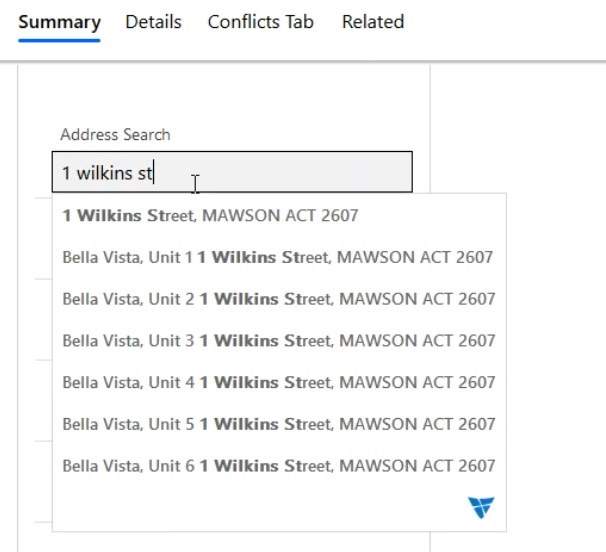
Task: Click the blank area right of Related tab
Action: (502, 23)
